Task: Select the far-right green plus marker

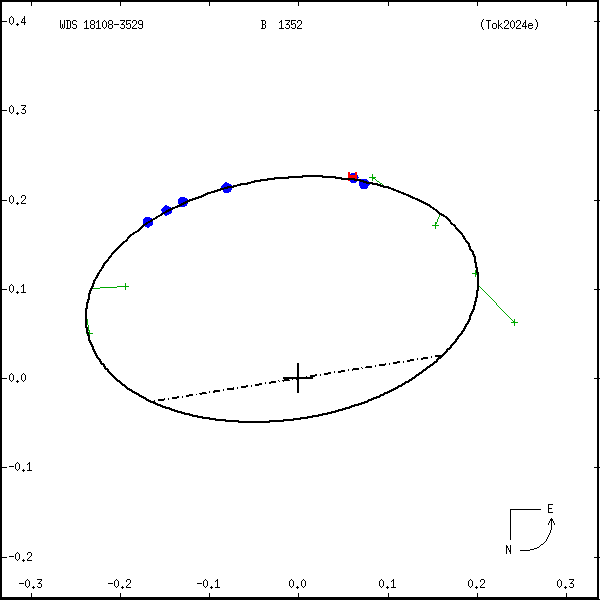Action: (x=514, y=322)
